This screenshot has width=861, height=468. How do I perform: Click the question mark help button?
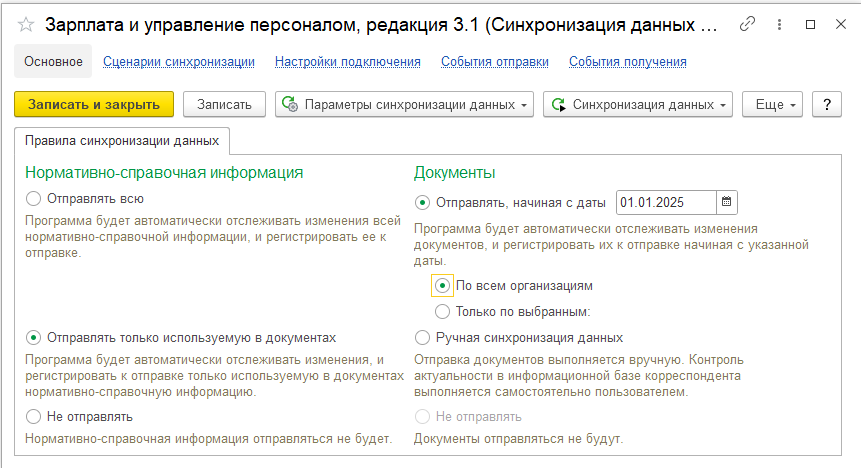(x=827, y=104)
